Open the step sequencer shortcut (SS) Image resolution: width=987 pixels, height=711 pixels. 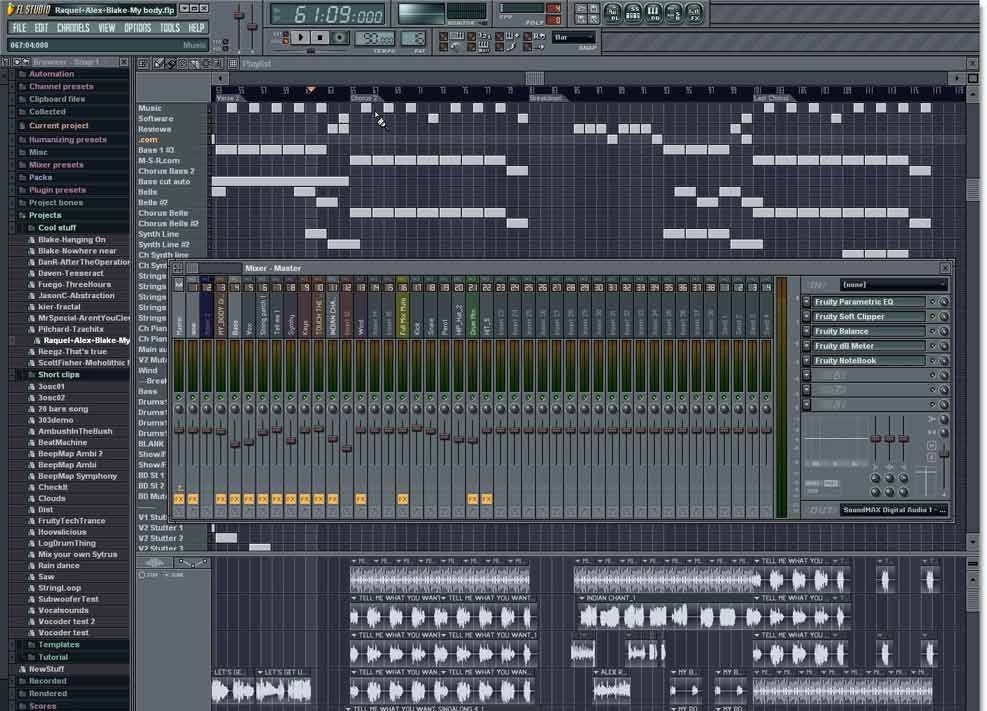633,13
